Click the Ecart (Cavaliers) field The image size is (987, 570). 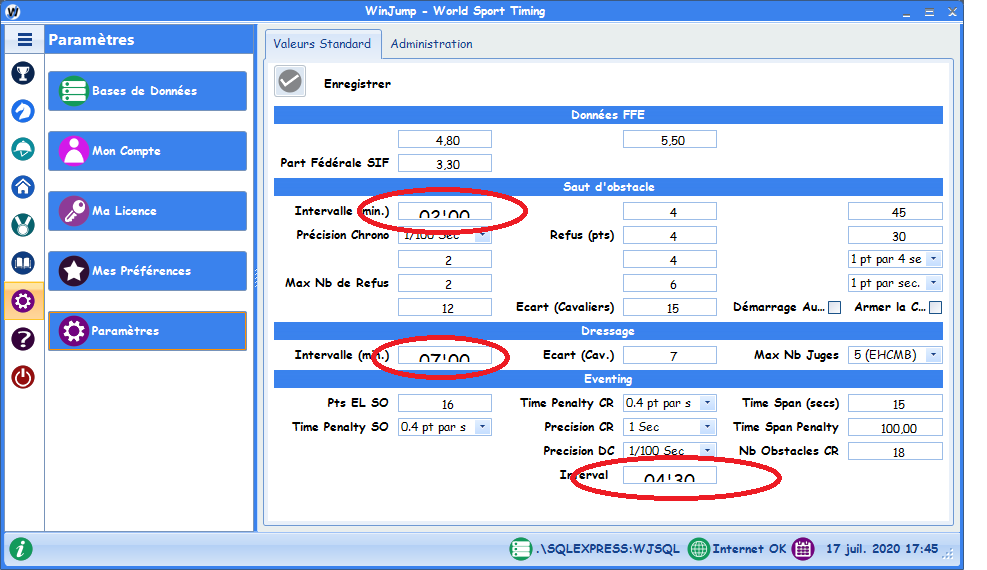click(x=670, y=308)
